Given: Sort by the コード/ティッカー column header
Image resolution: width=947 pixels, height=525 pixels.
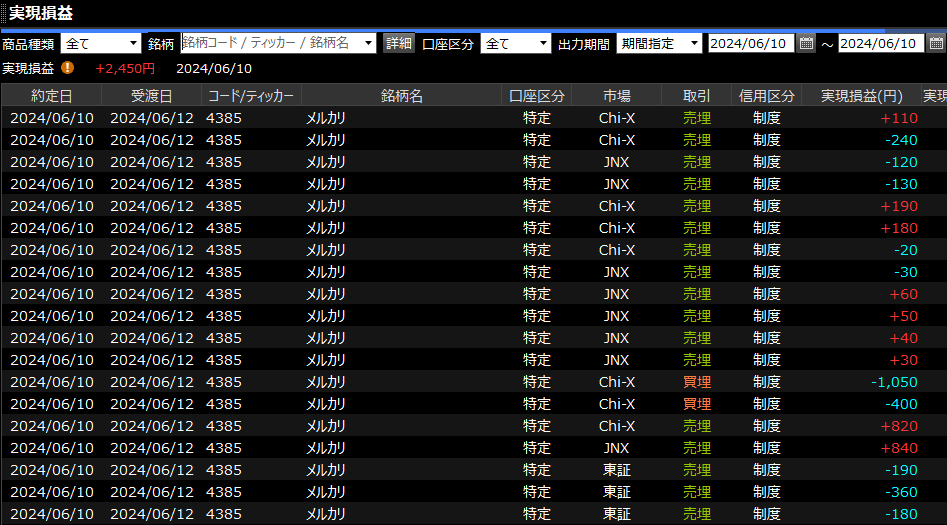Looking at the screenshot, I should (251, 95).
